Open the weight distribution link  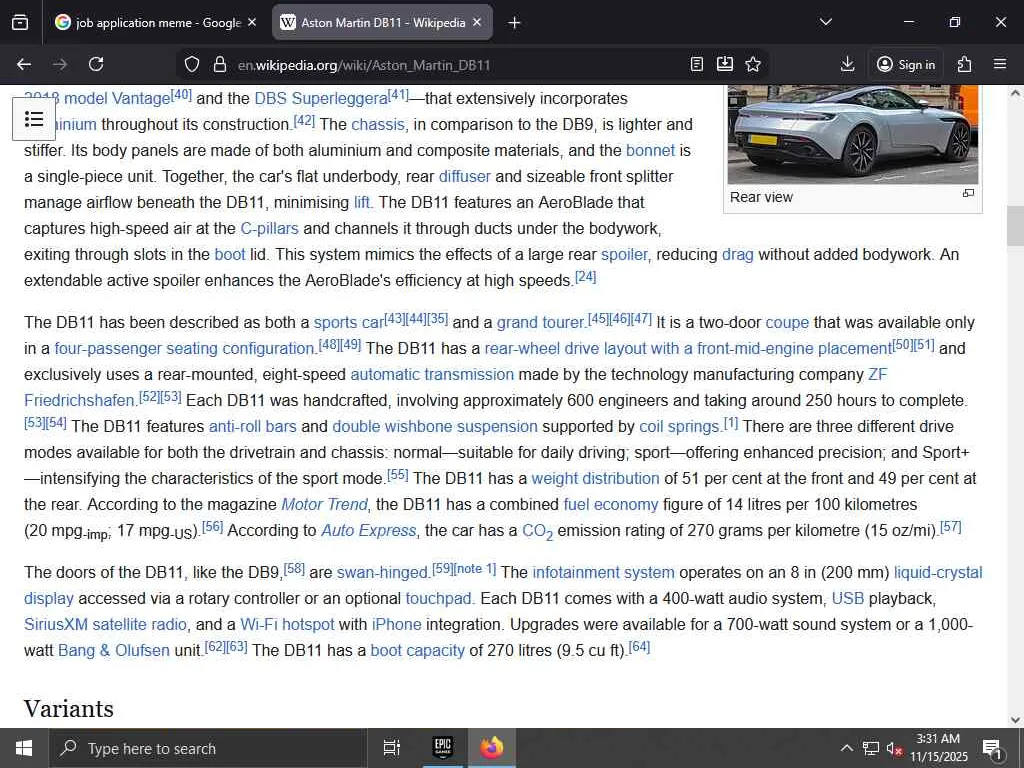596,478
